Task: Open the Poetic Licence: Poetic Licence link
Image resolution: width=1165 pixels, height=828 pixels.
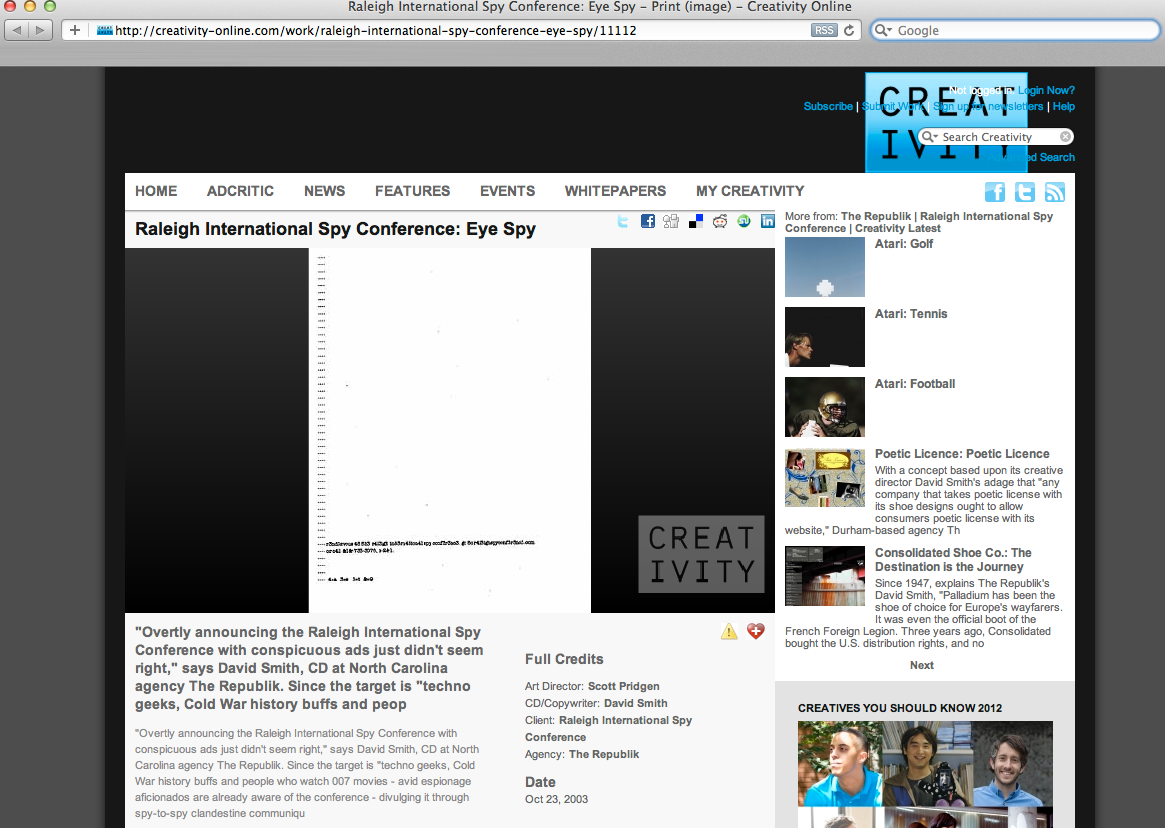Action: point(962,453)
